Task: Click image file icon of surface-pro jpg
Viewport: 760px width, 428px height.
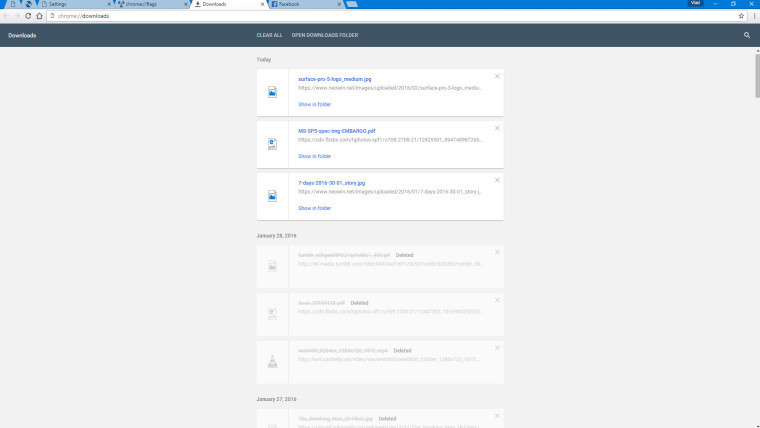Action: pos(272,92)
